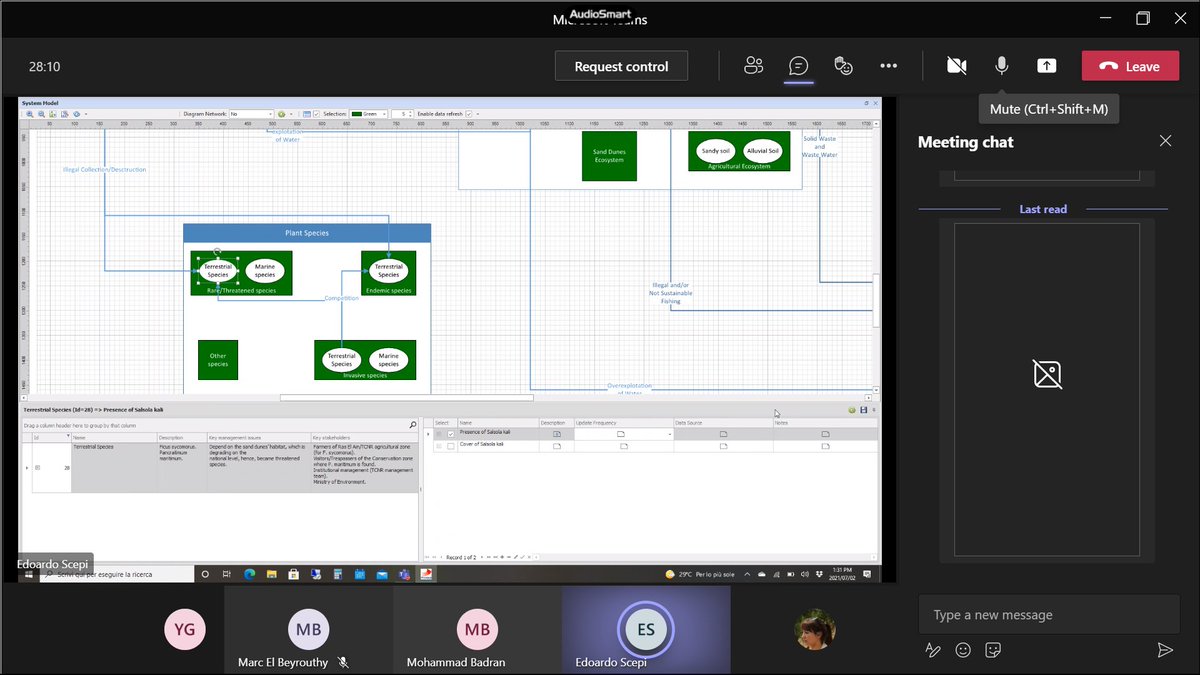Click Edge icon on shared taskbar
Image resolution: width=1200 pixels, height=675 pixels.
[250, 574]
